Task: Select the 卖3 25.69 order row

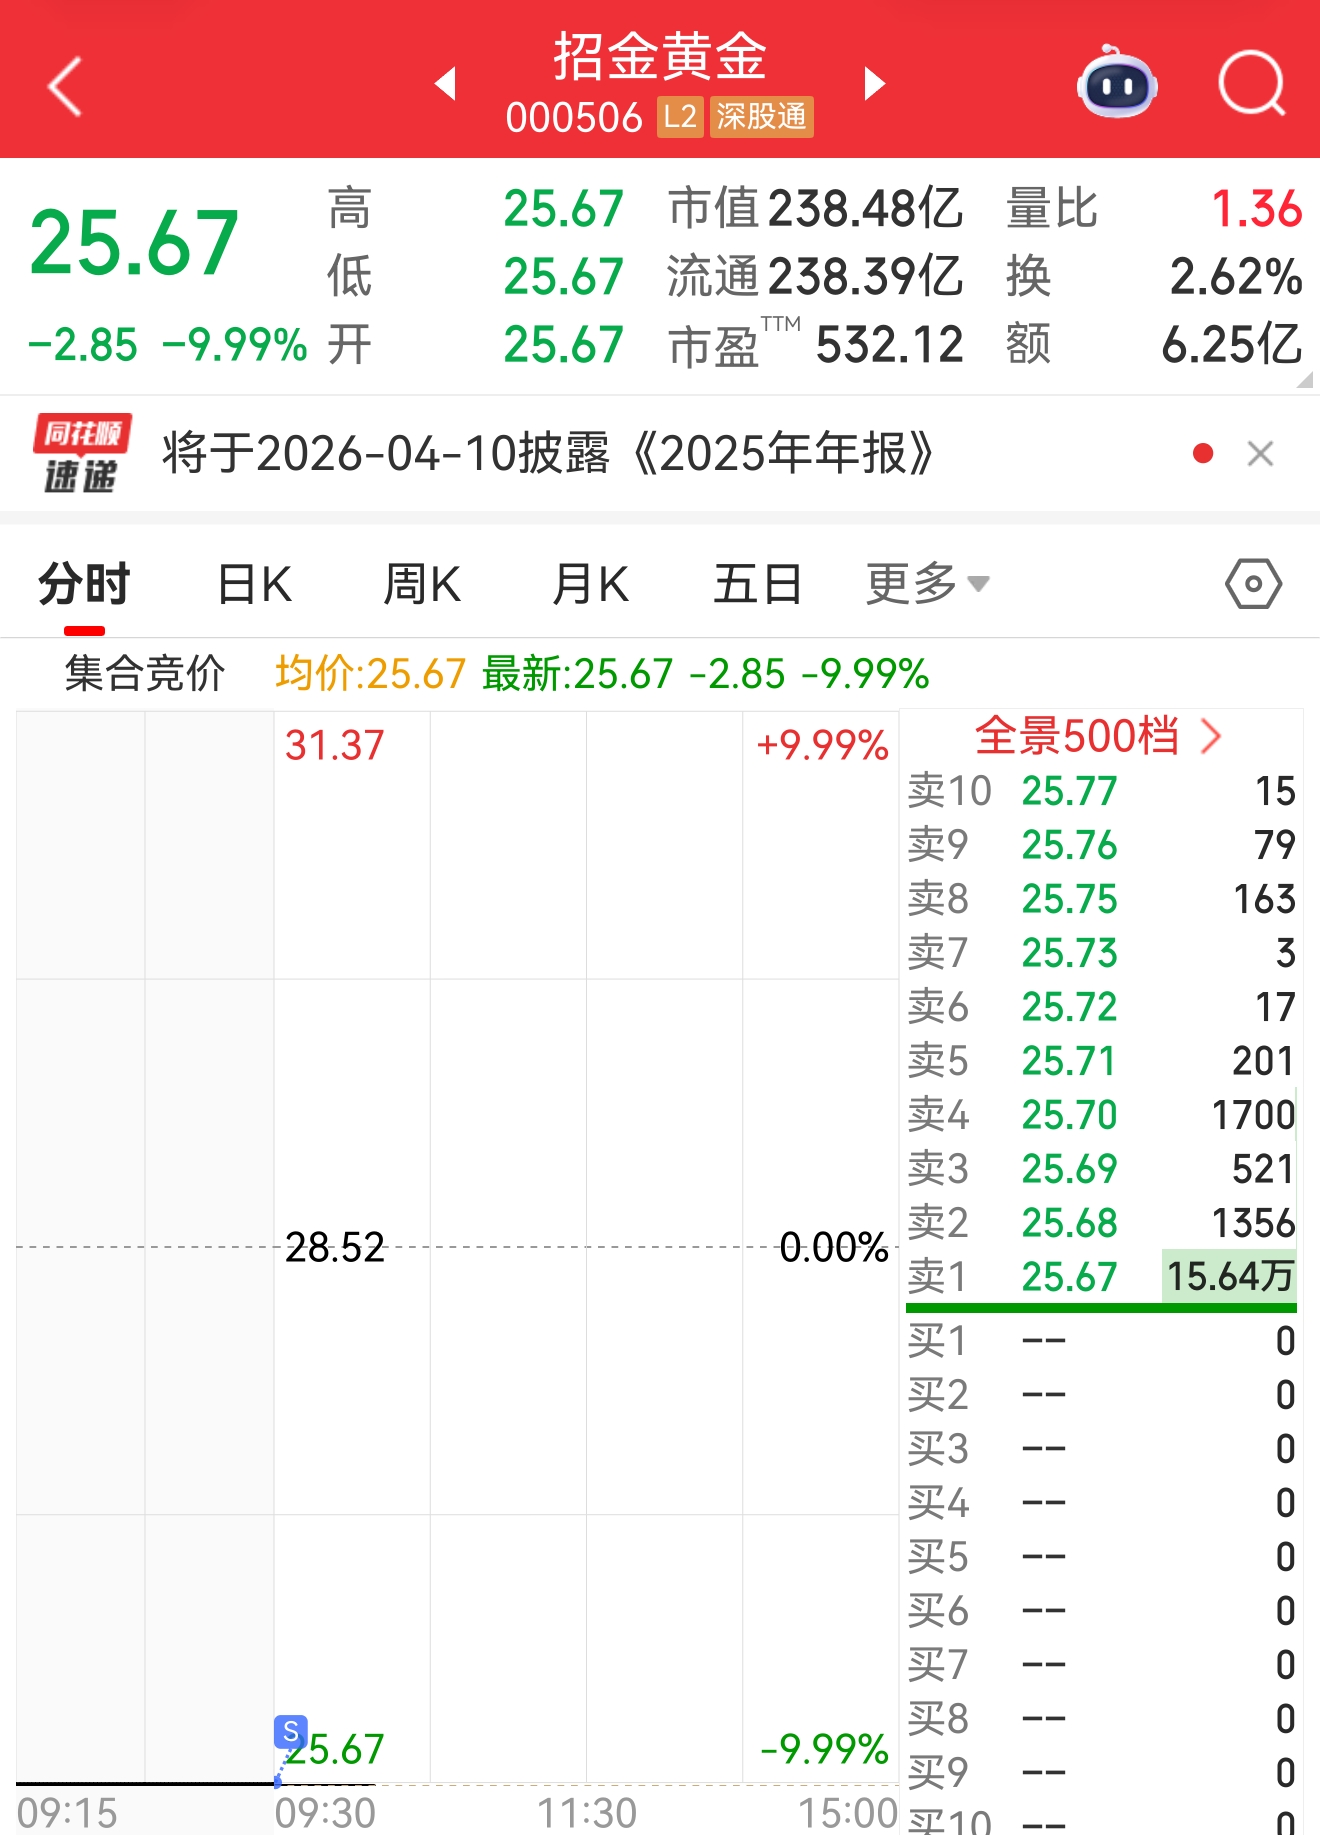Action: click(x=1101, y=1169)
